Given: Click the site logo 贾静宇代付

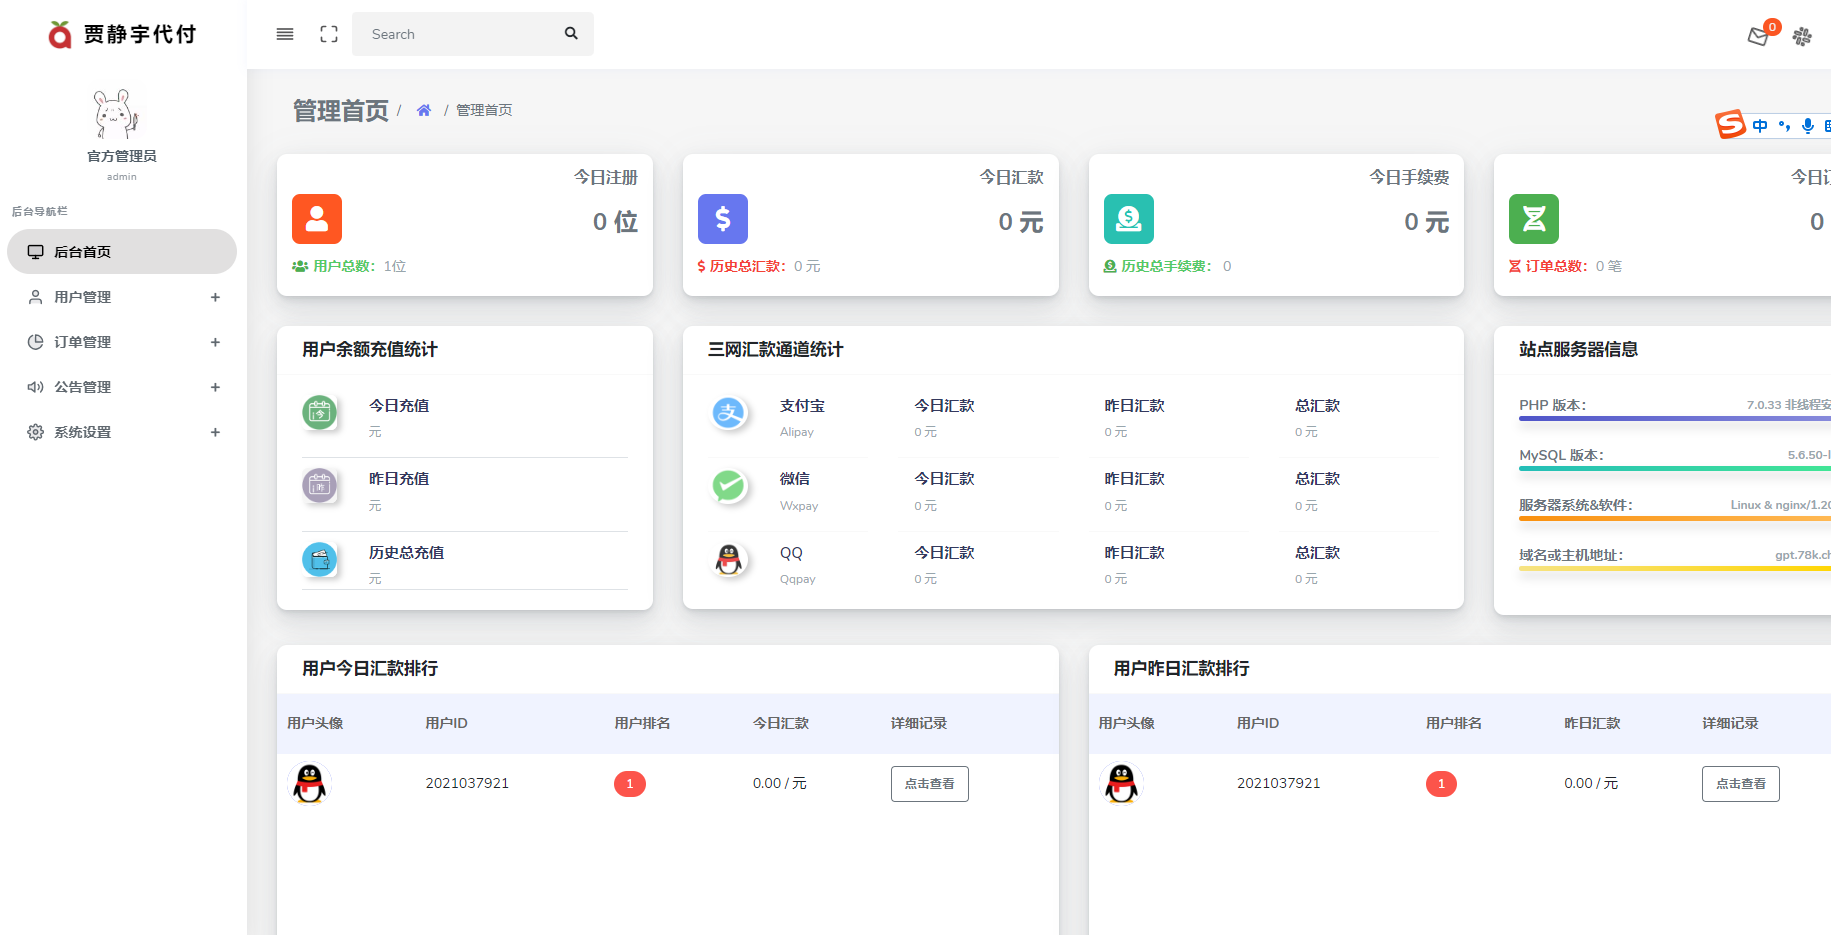Looking at the screenshot, I should pos(122,34).
